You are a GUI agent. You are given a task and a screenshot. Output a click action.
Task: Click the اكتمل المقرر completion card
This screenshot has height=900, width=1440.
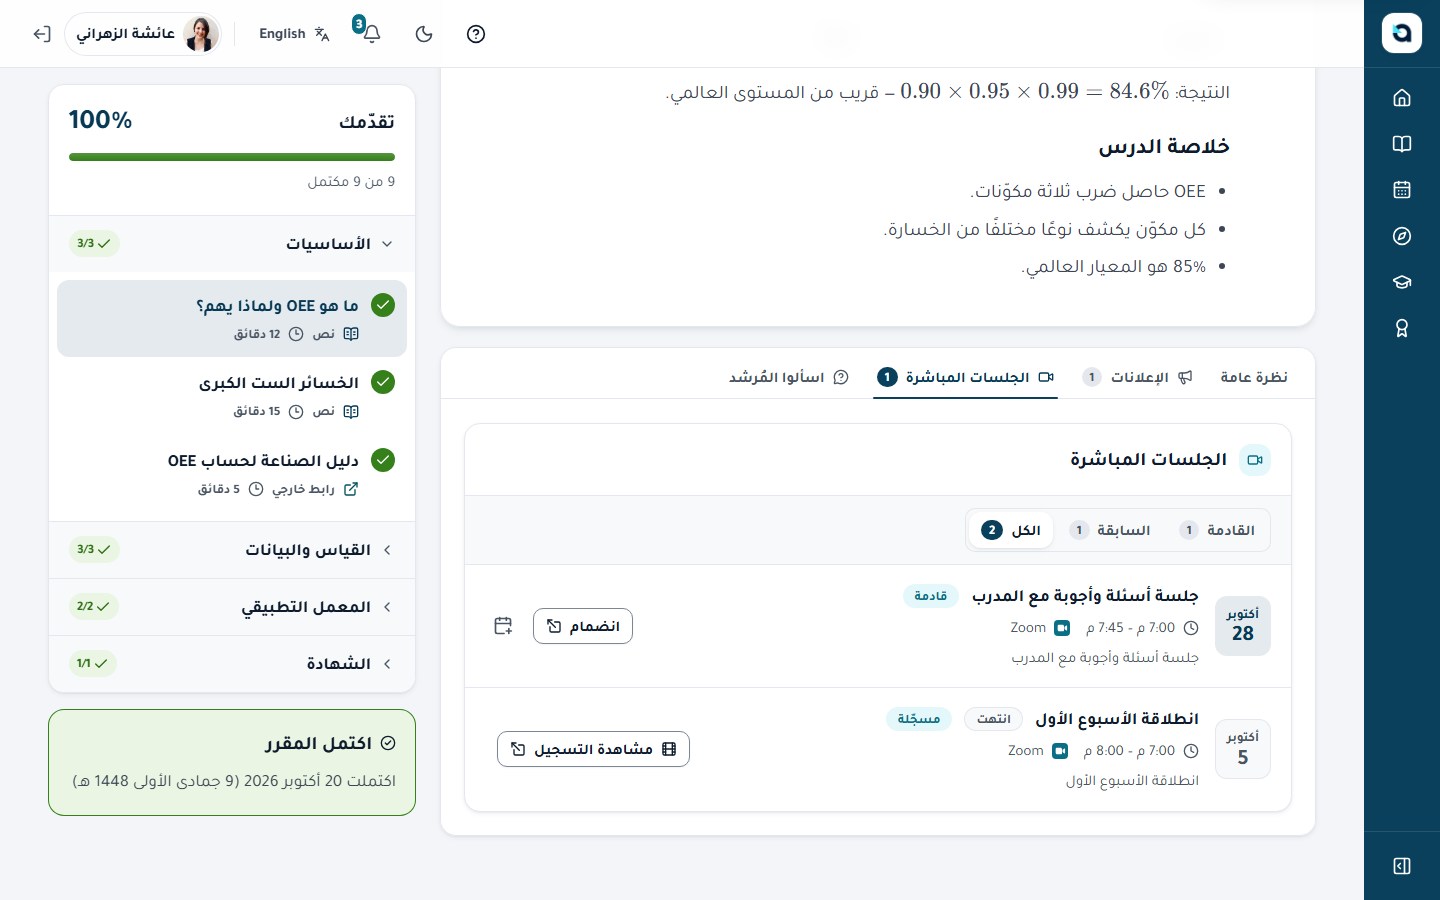[232, 762]
